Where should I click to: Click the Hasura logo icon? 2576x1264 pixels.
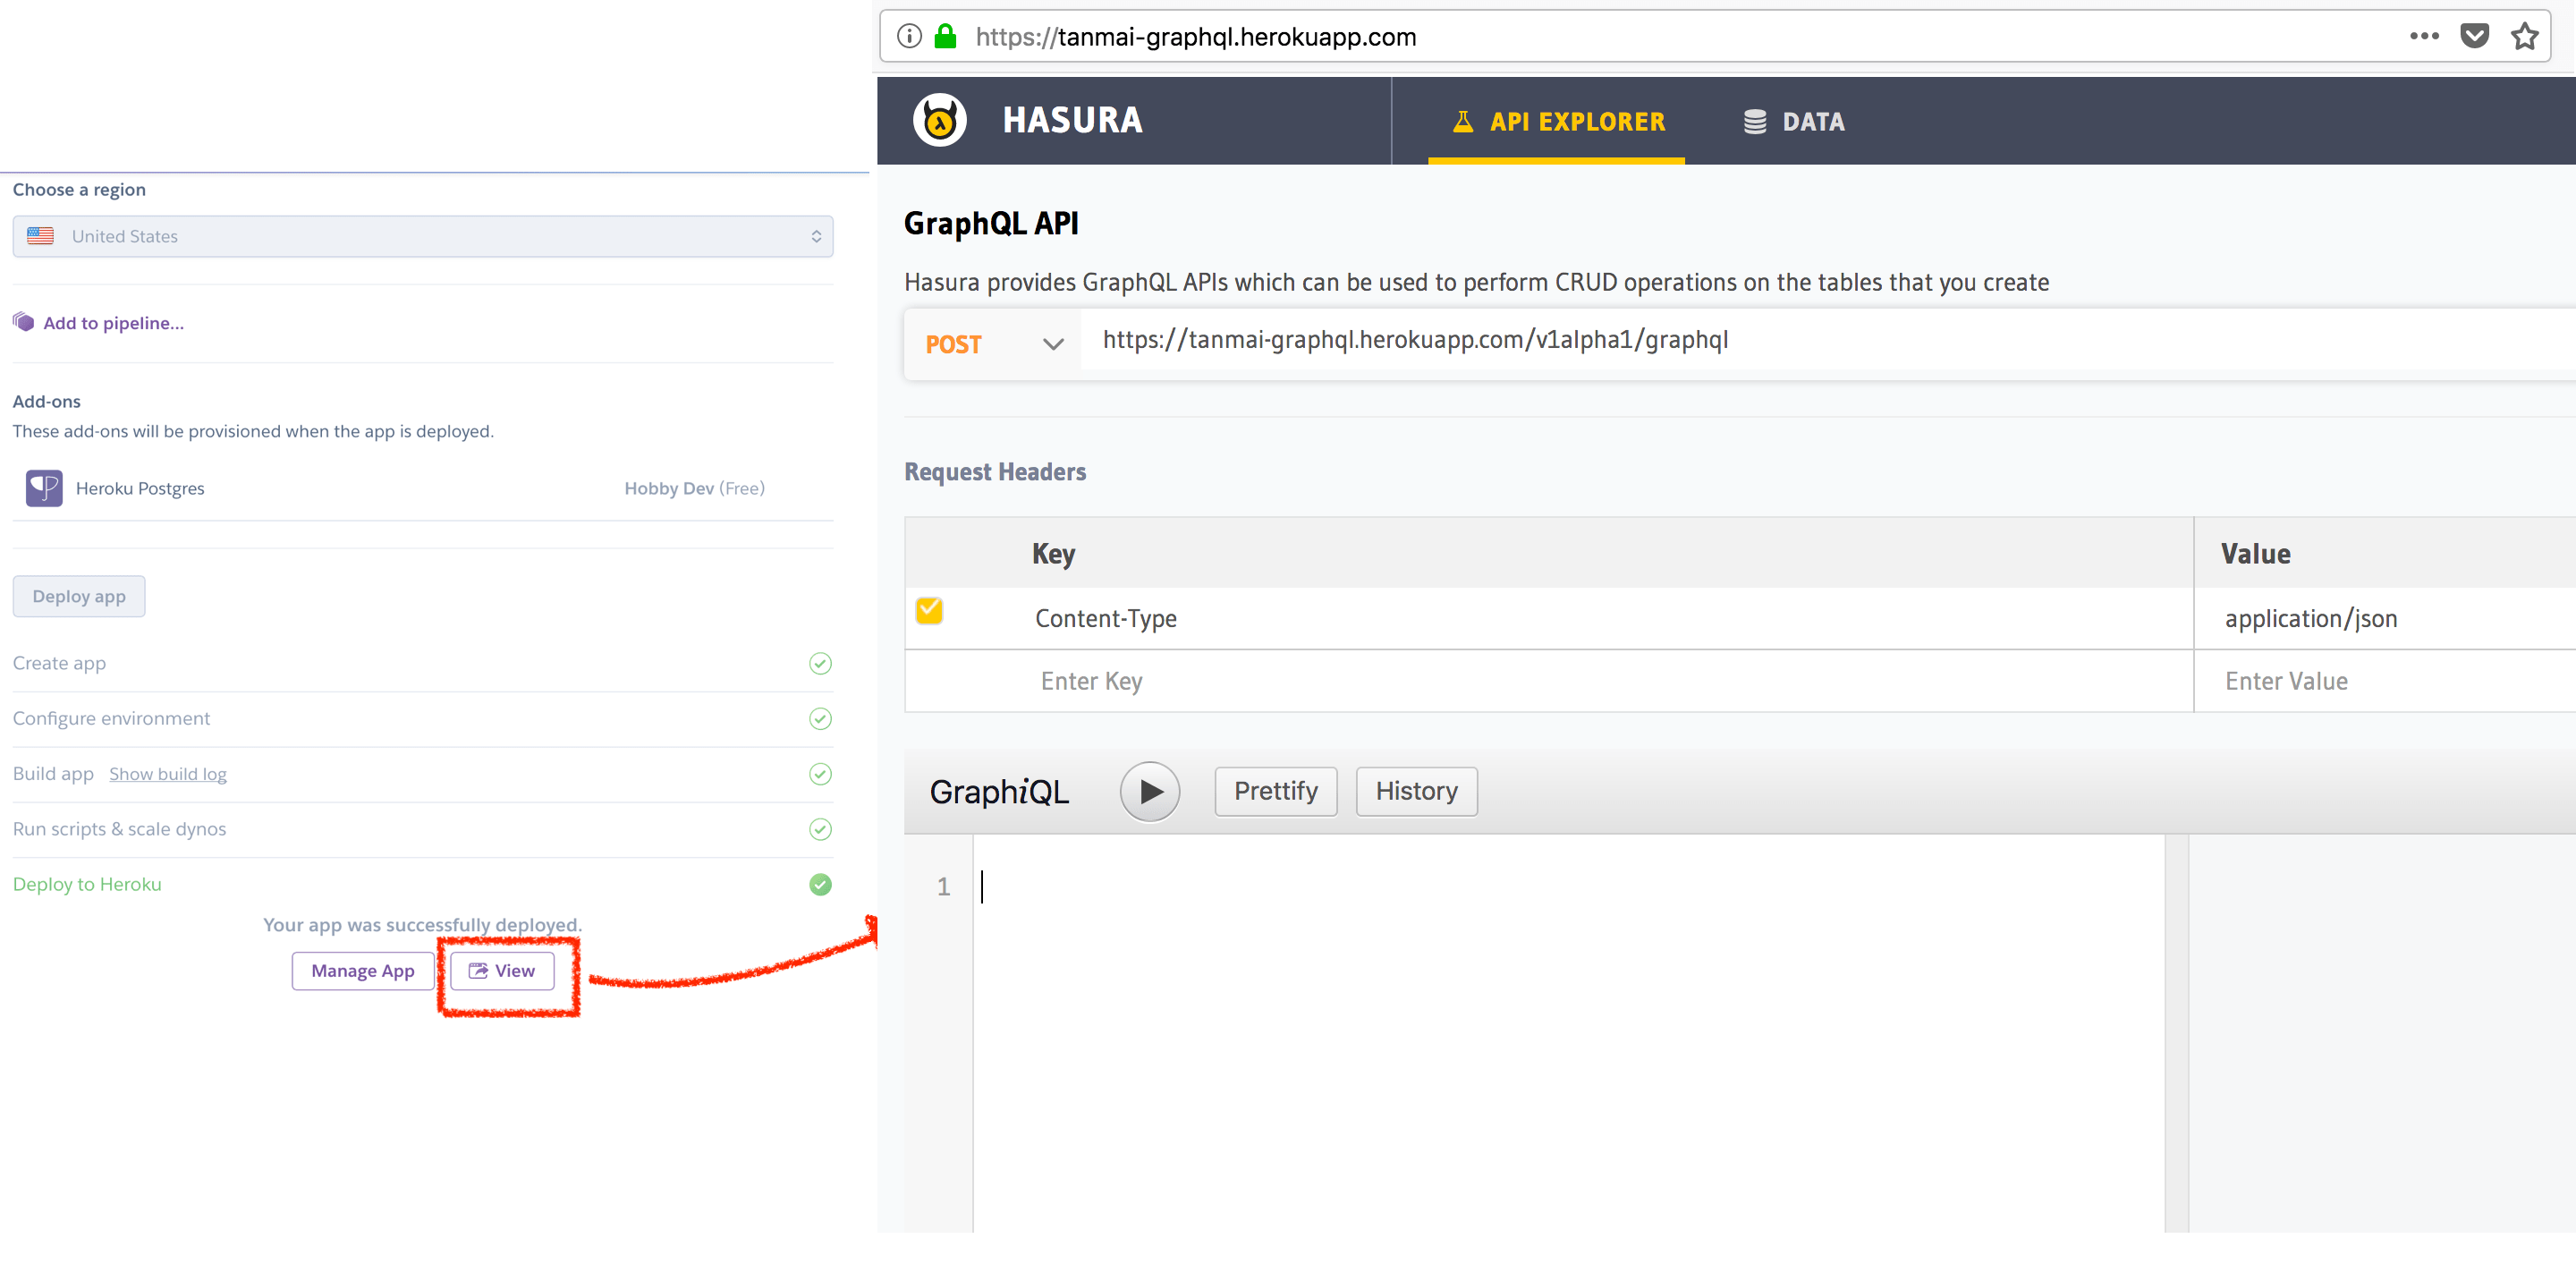939,121
